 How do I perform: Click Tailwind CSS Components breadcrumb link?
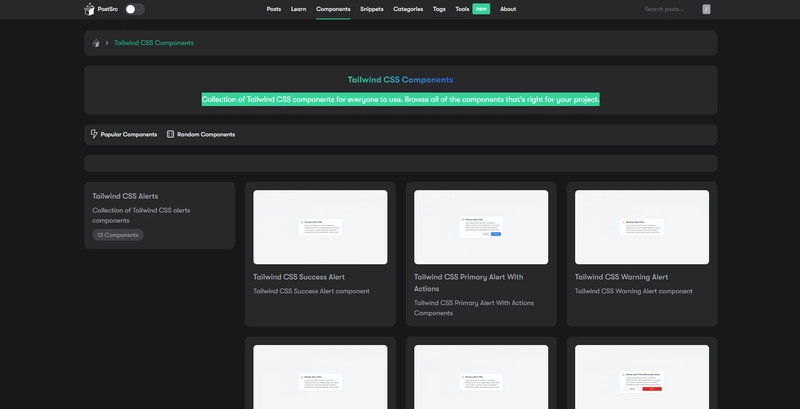(154, 43)
